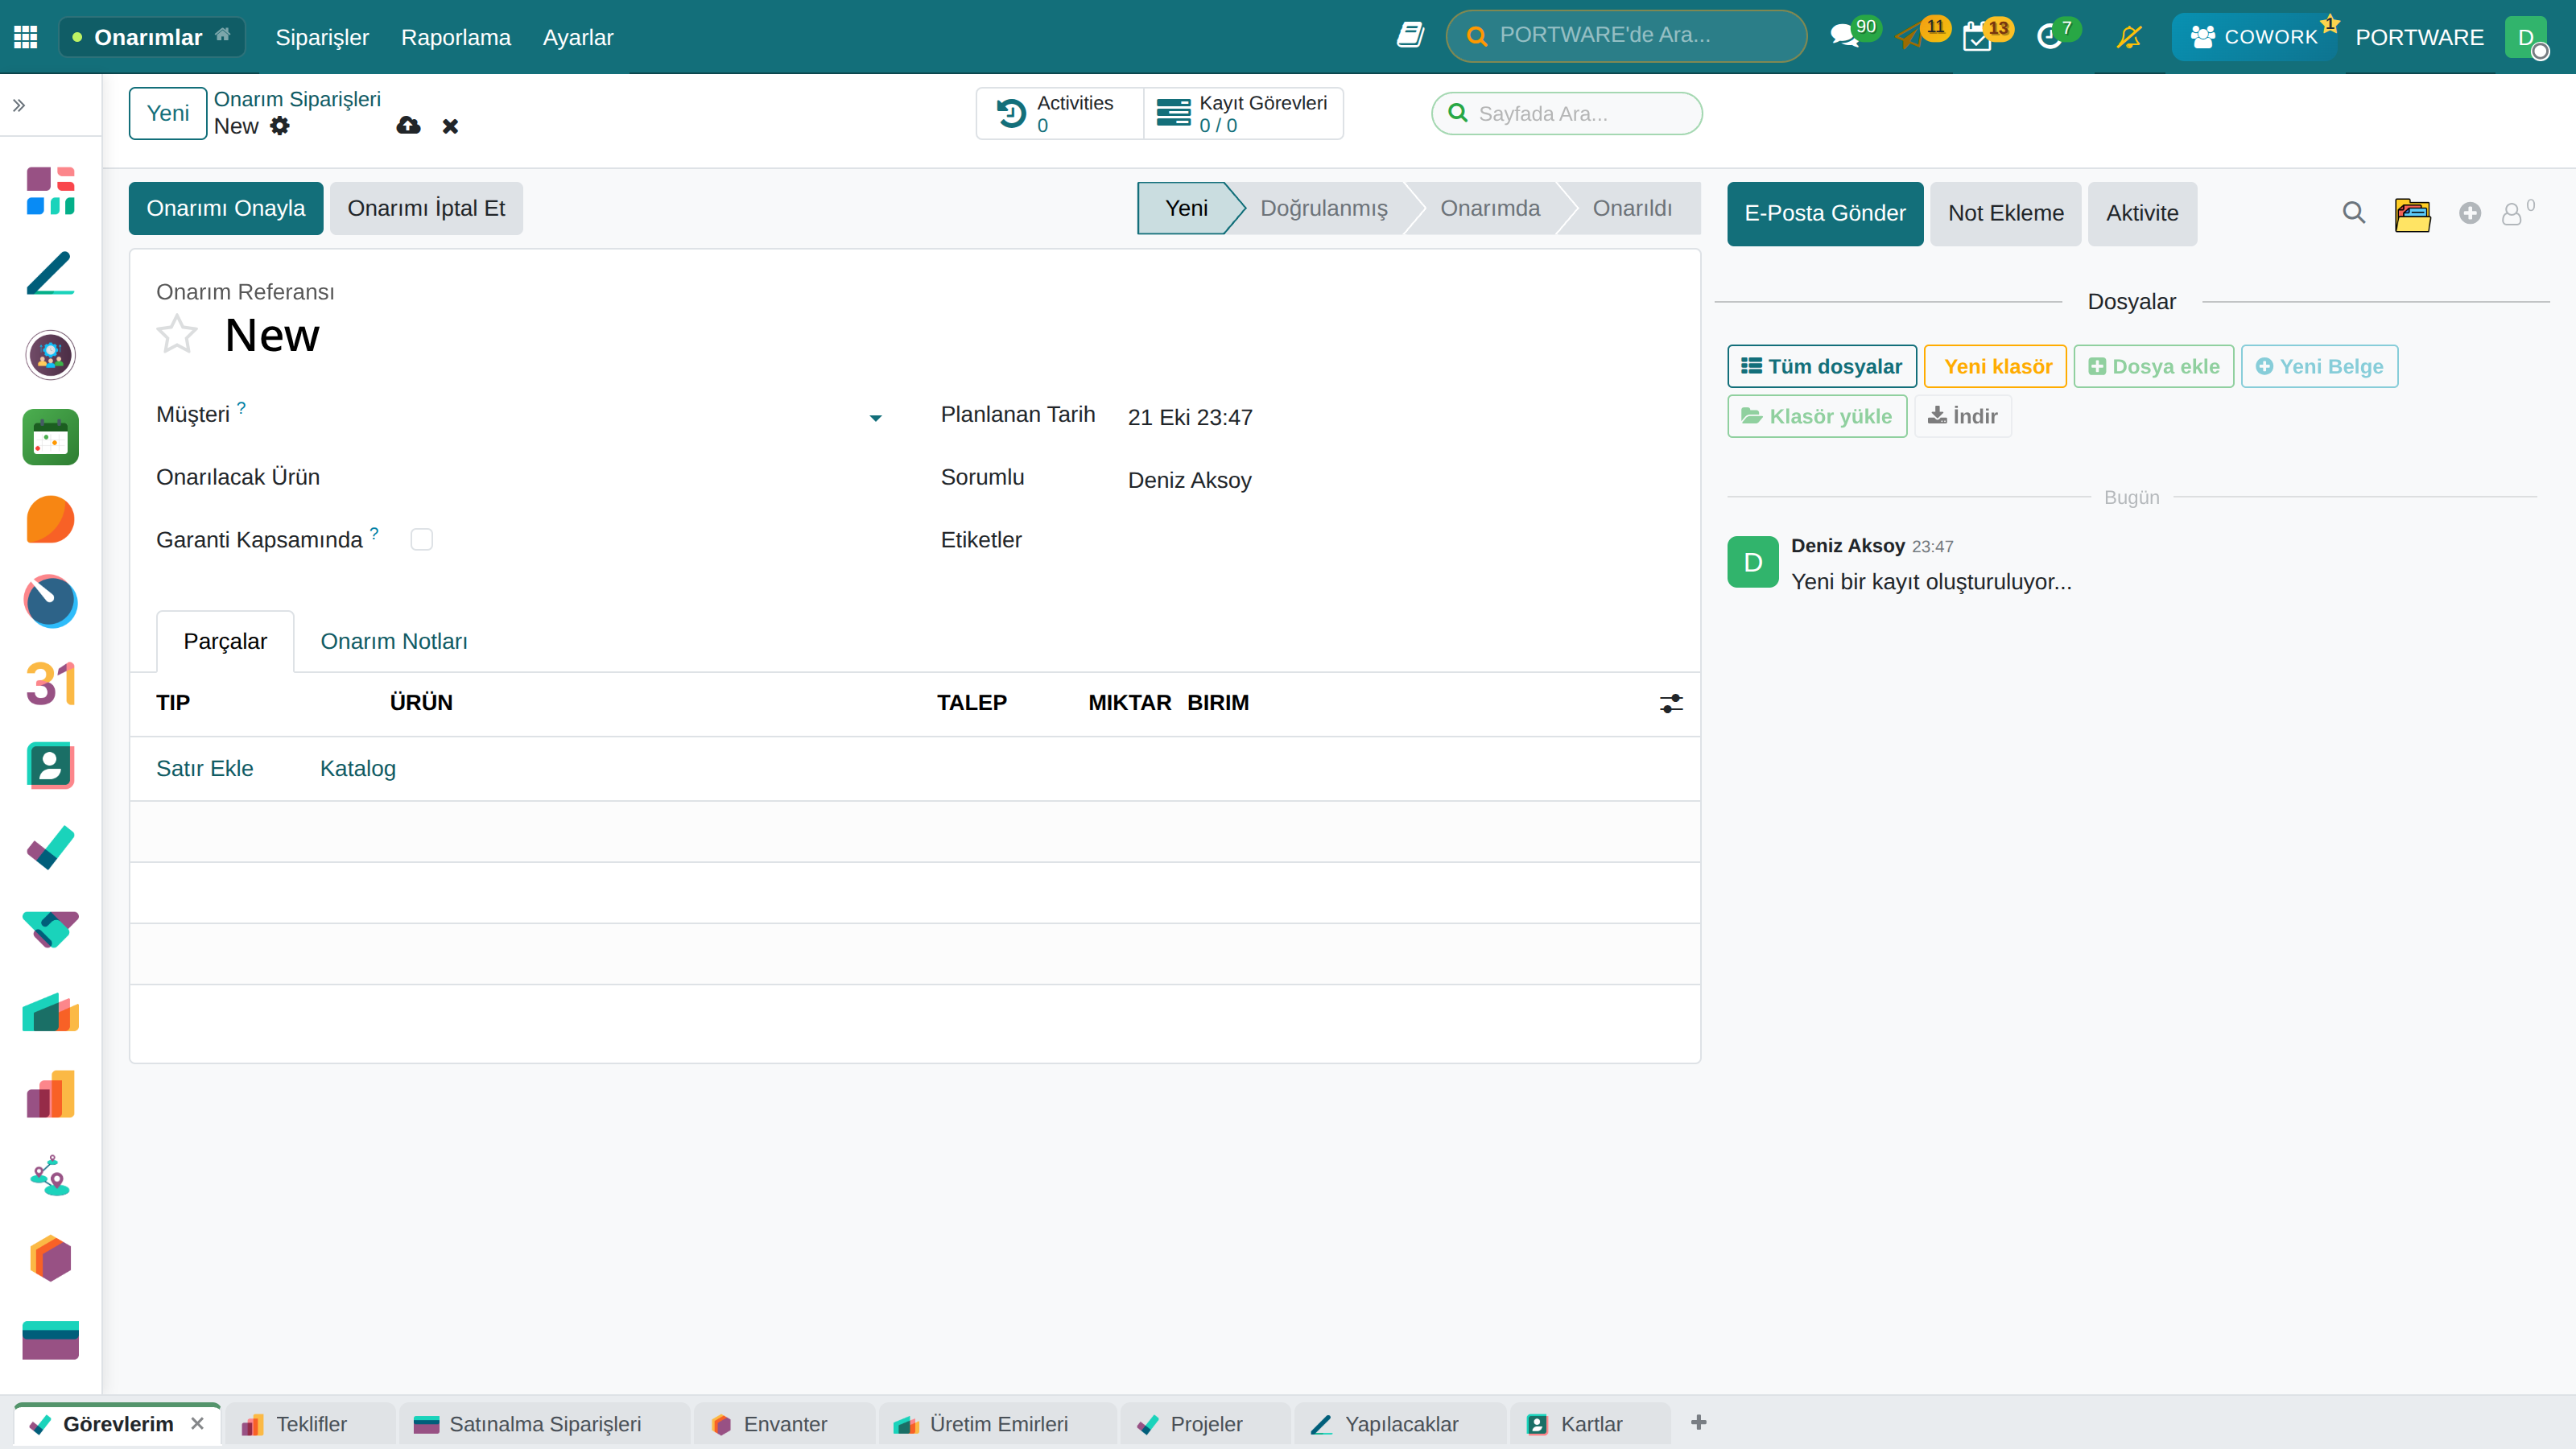Open the orange chat bubble app
This screenshot has width=2576, height=1449.
50,519
